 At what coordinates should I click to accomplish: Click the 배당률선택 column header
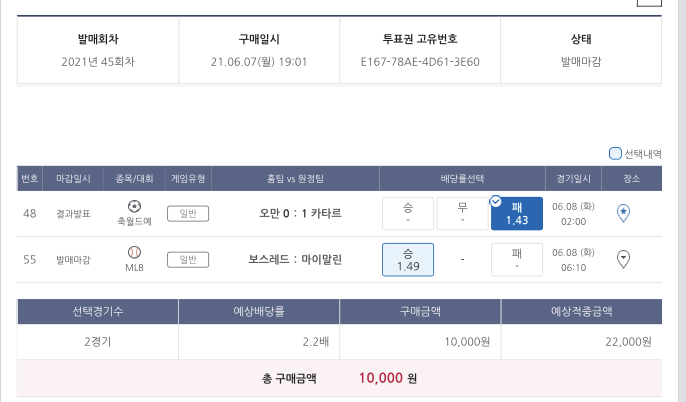[462, 178]
